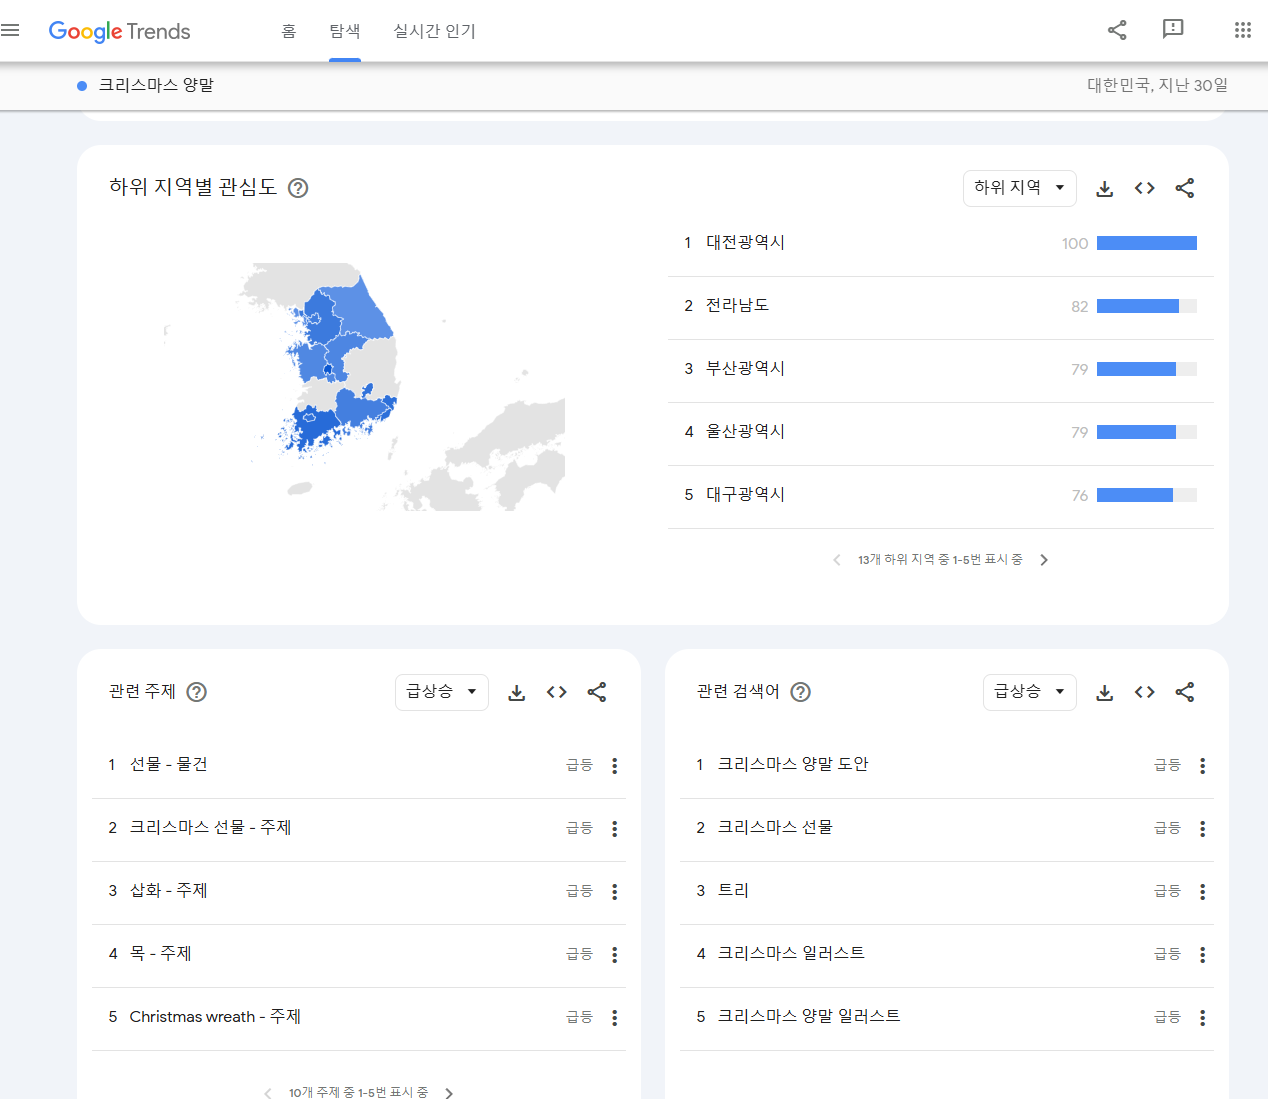The width and height of the screenshot is (1268, 1099).
Task: Open help for 하위 지역별 관심도
Action: coord(297,188)
